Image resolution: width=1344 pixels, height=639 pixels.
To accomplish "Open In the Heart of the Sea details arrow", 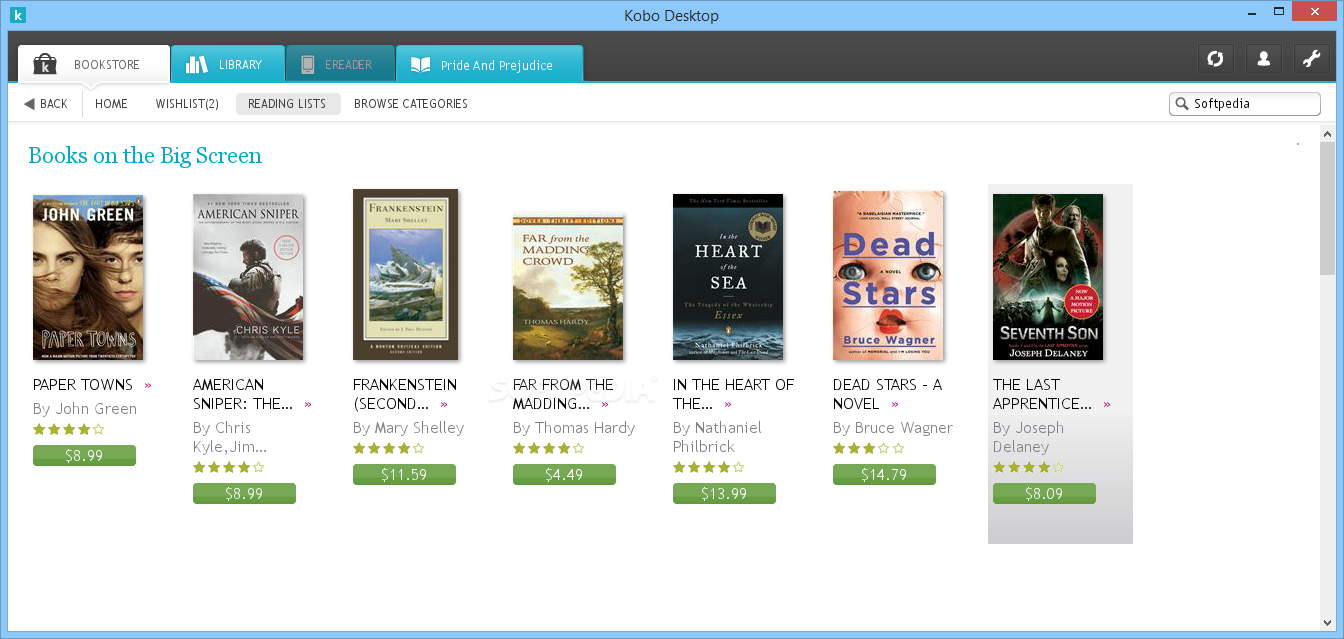I will [x=728, y=404].
